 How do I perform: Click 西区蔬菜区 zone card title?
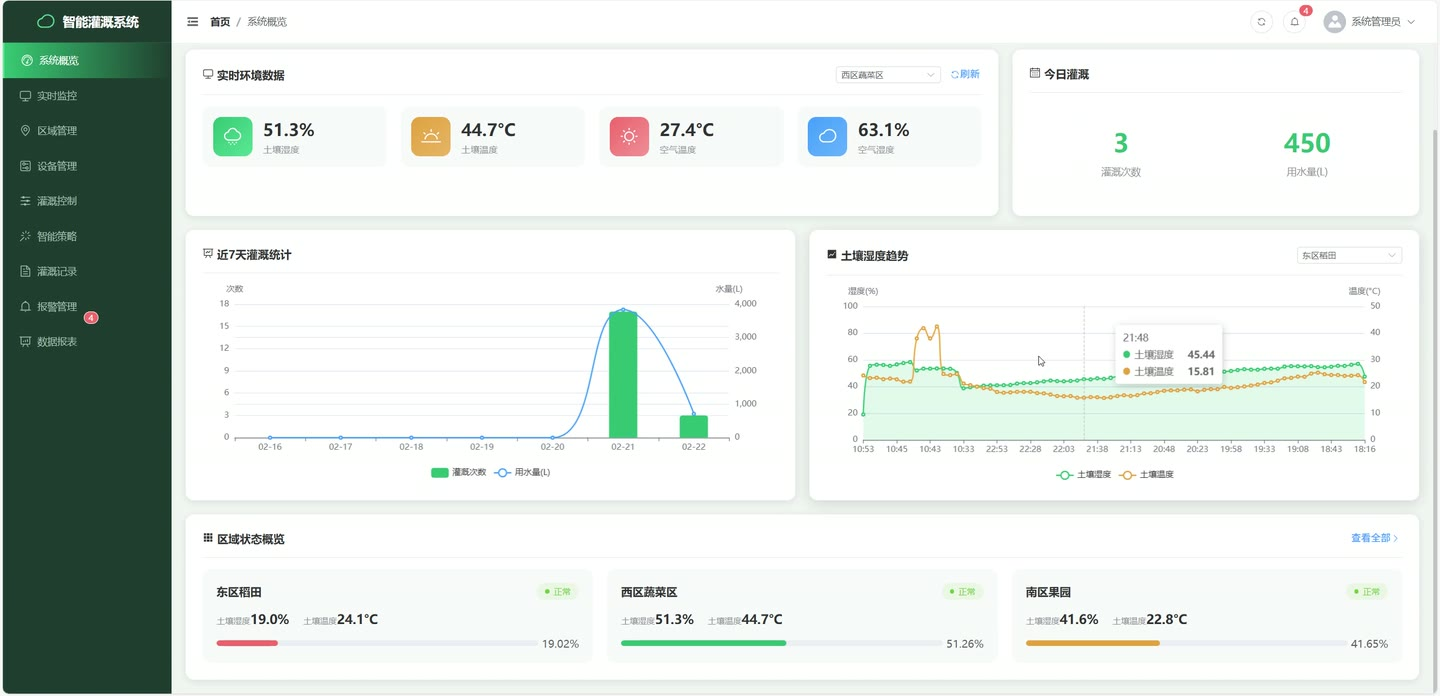pyautogui.click(x=649, y=592)
